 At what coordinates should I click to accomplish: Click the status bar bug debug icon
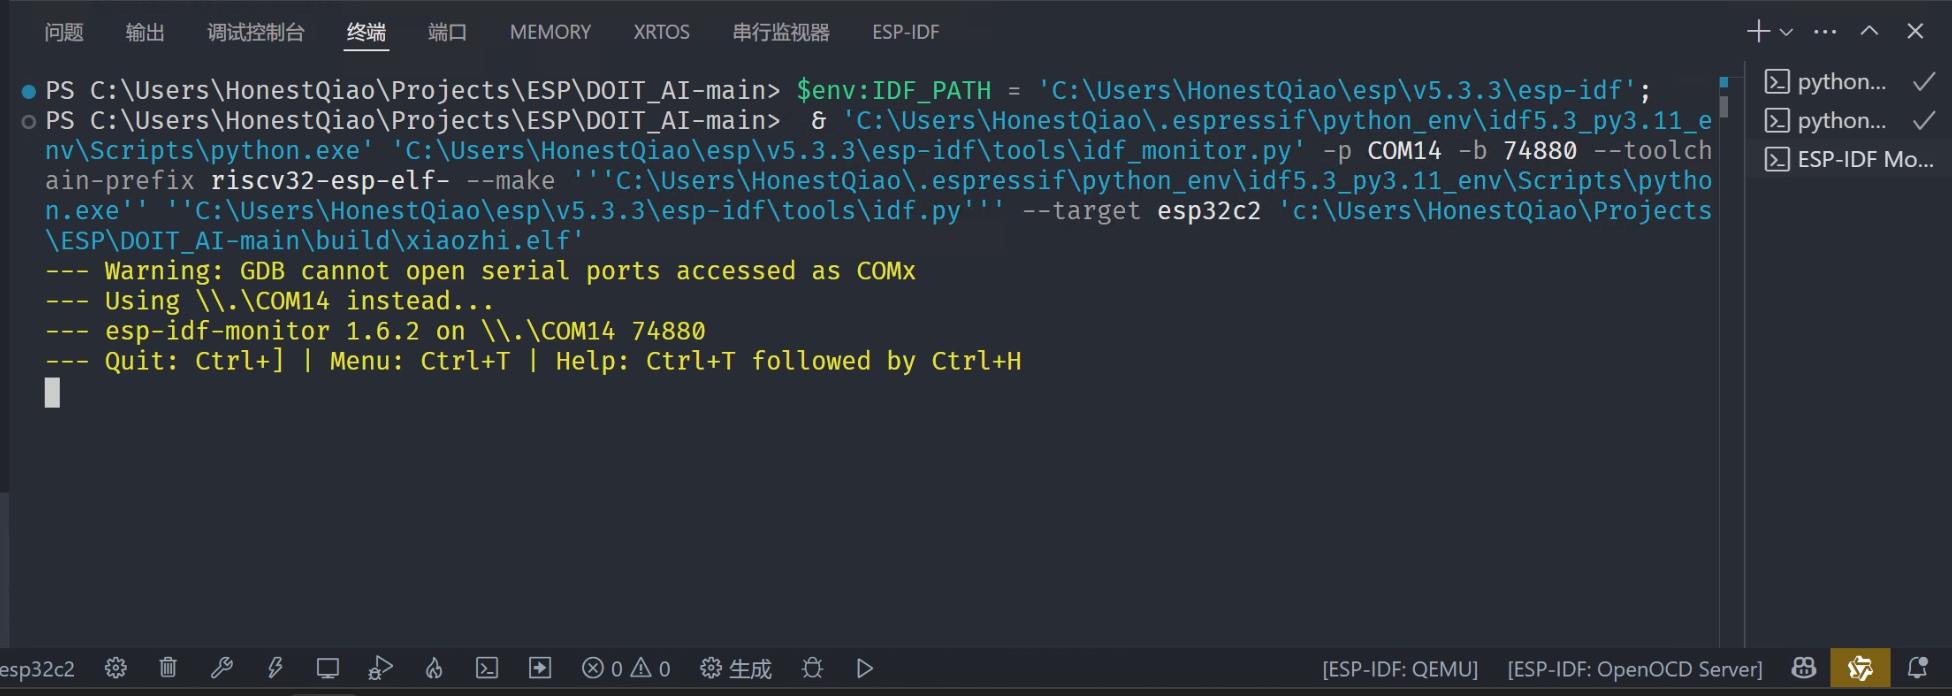point(812,668)
